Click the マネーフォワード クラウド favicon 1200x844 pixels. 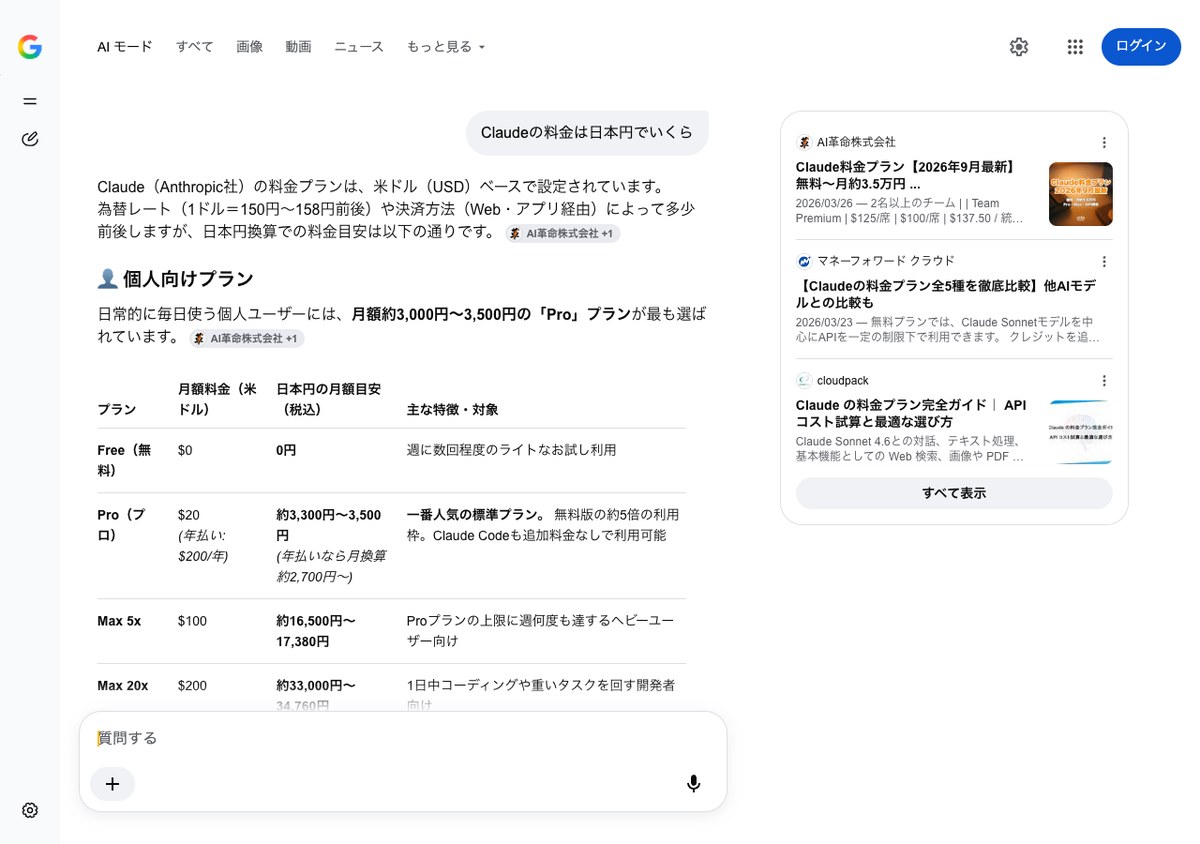click(x=804, y=261)
